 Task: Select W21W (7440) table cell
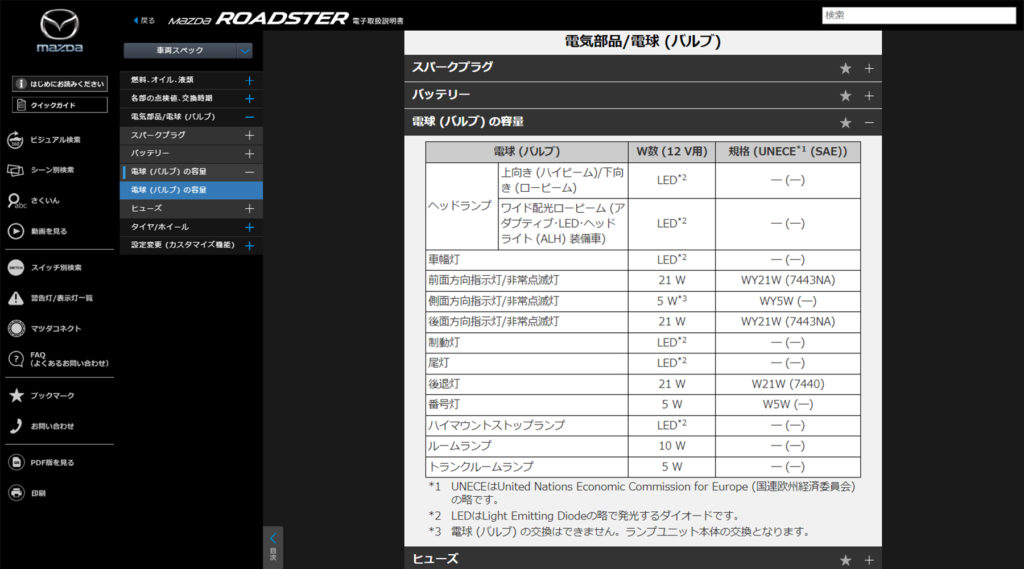tap(788, 384)
